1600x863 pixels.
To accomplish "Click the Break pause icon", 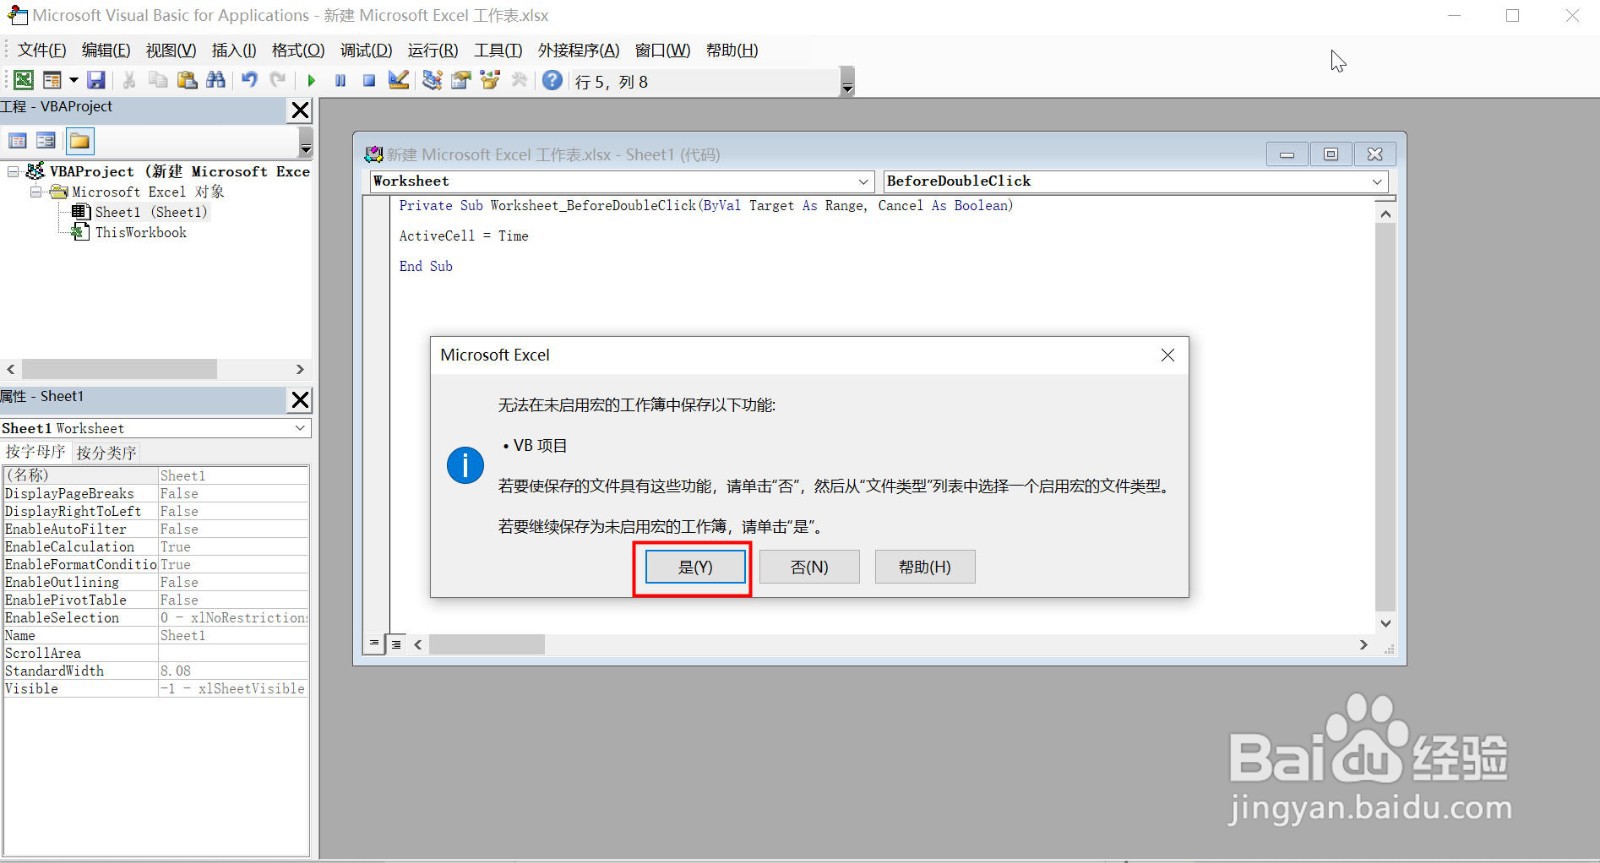I will click(340, 80).
